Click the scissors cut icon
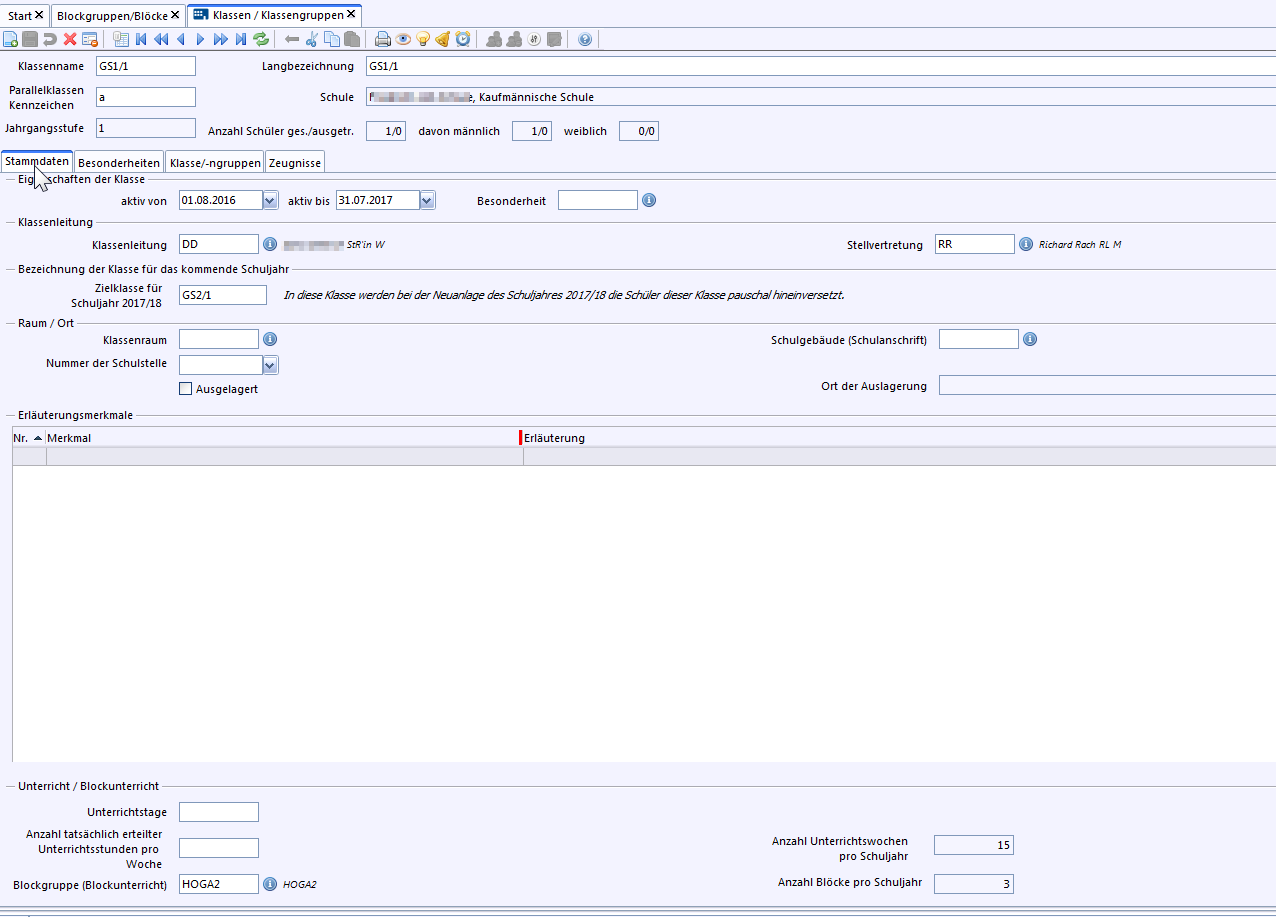1276x917 pixels. point(312,39)
